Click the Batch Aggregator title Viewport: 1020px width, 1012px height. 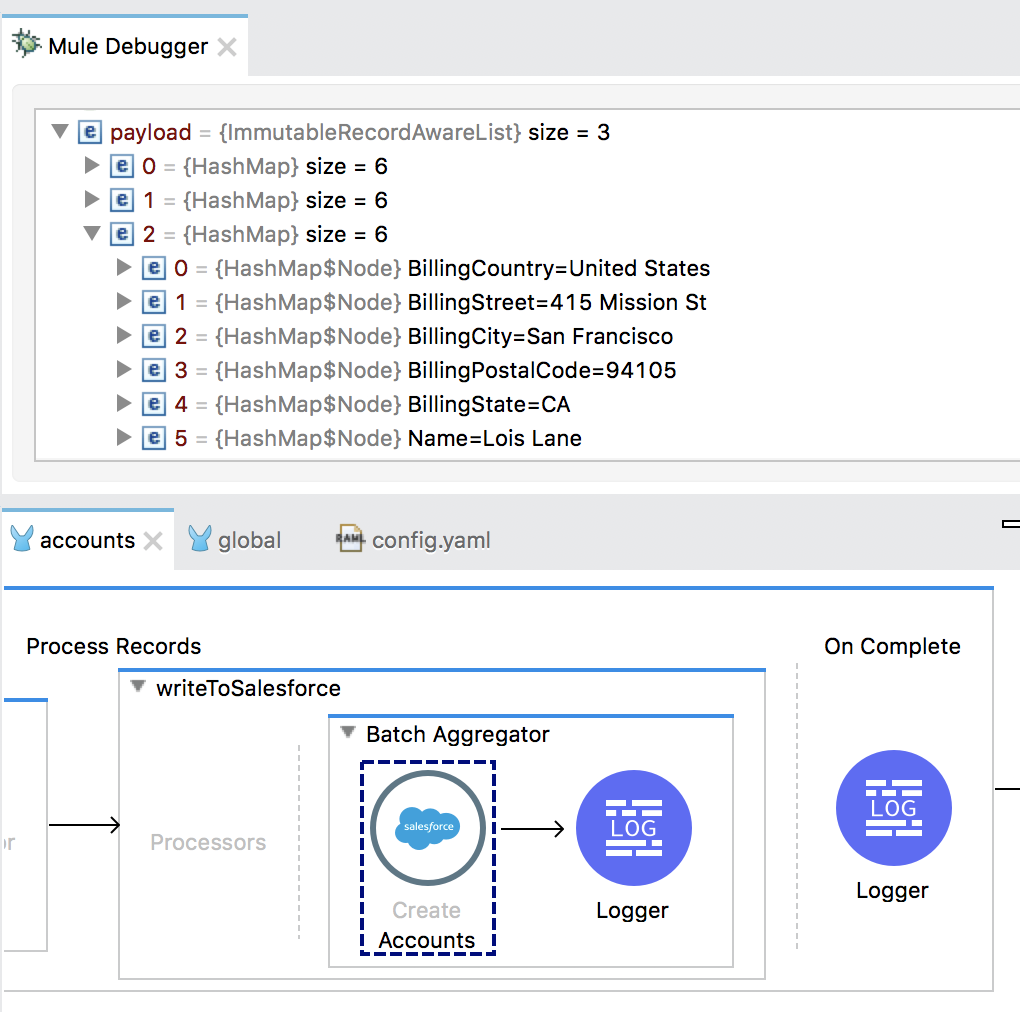[457, 734]
